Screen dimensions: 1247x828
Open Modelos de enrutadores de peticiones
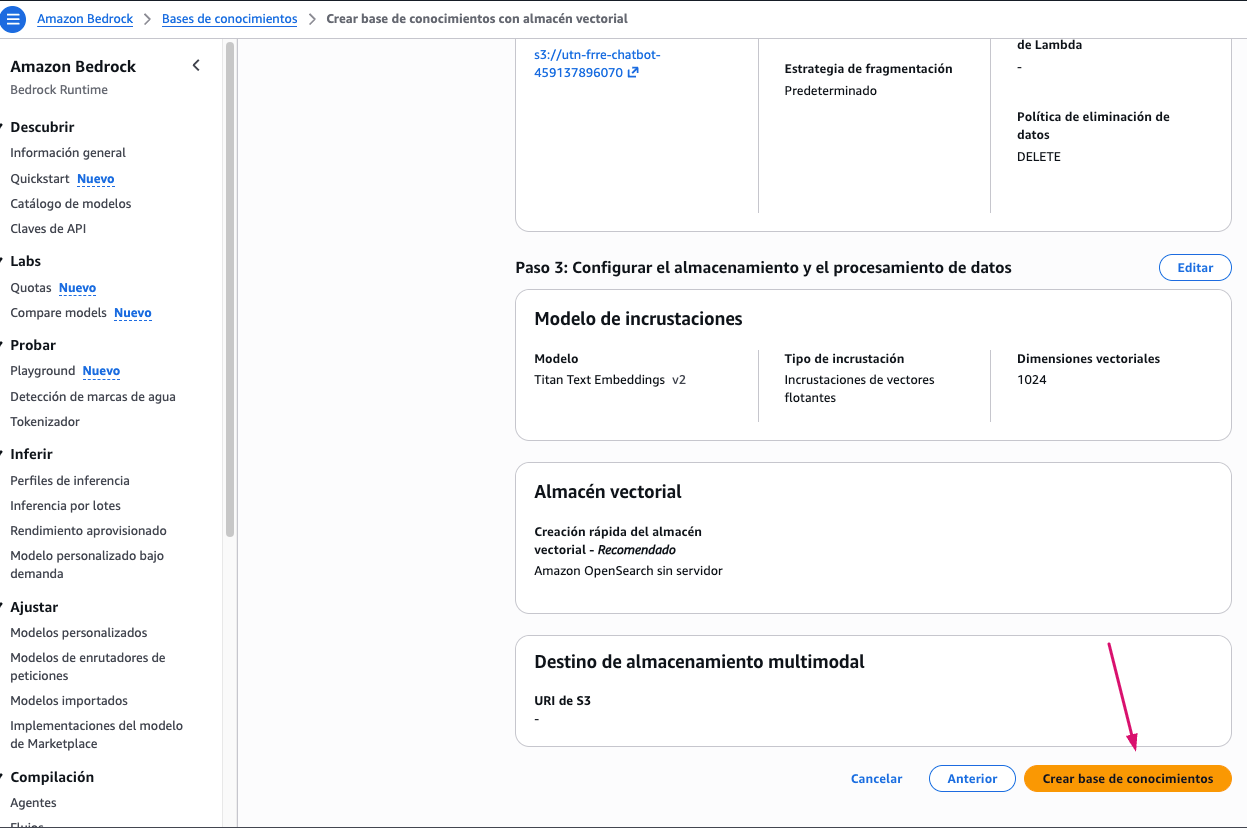click(88, 667)
